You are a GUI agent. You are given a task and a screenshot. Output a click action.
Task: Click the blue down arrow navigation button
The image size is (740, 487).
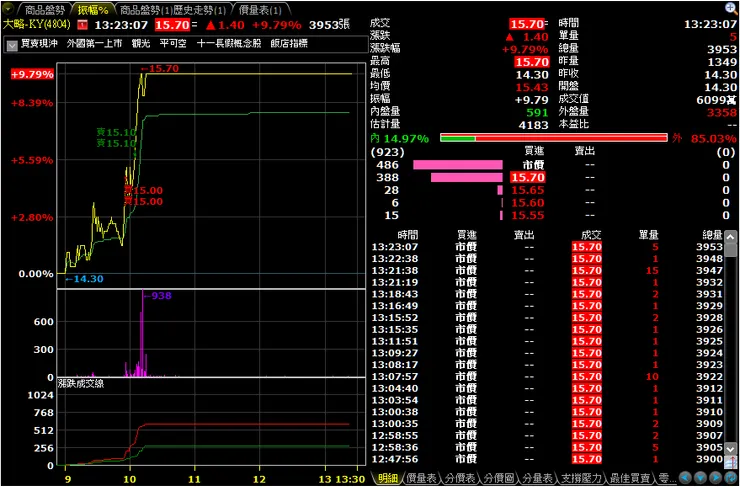tap(700, 477)
